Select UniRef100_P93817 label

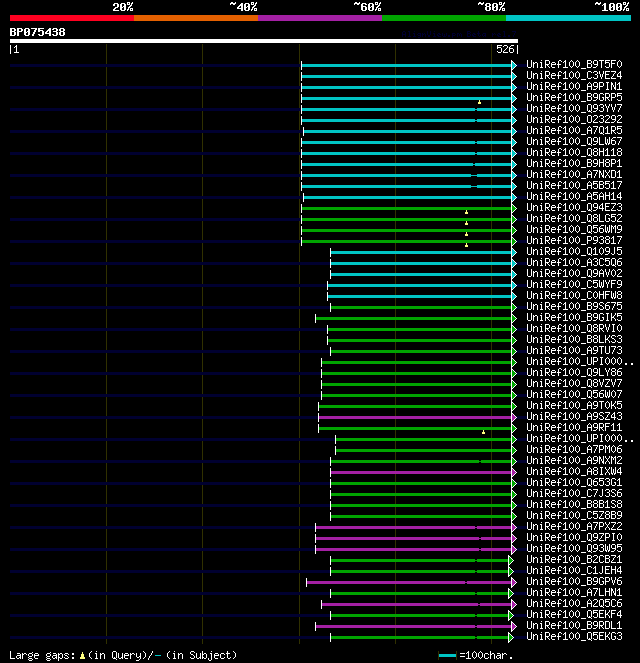coord(574,240)
